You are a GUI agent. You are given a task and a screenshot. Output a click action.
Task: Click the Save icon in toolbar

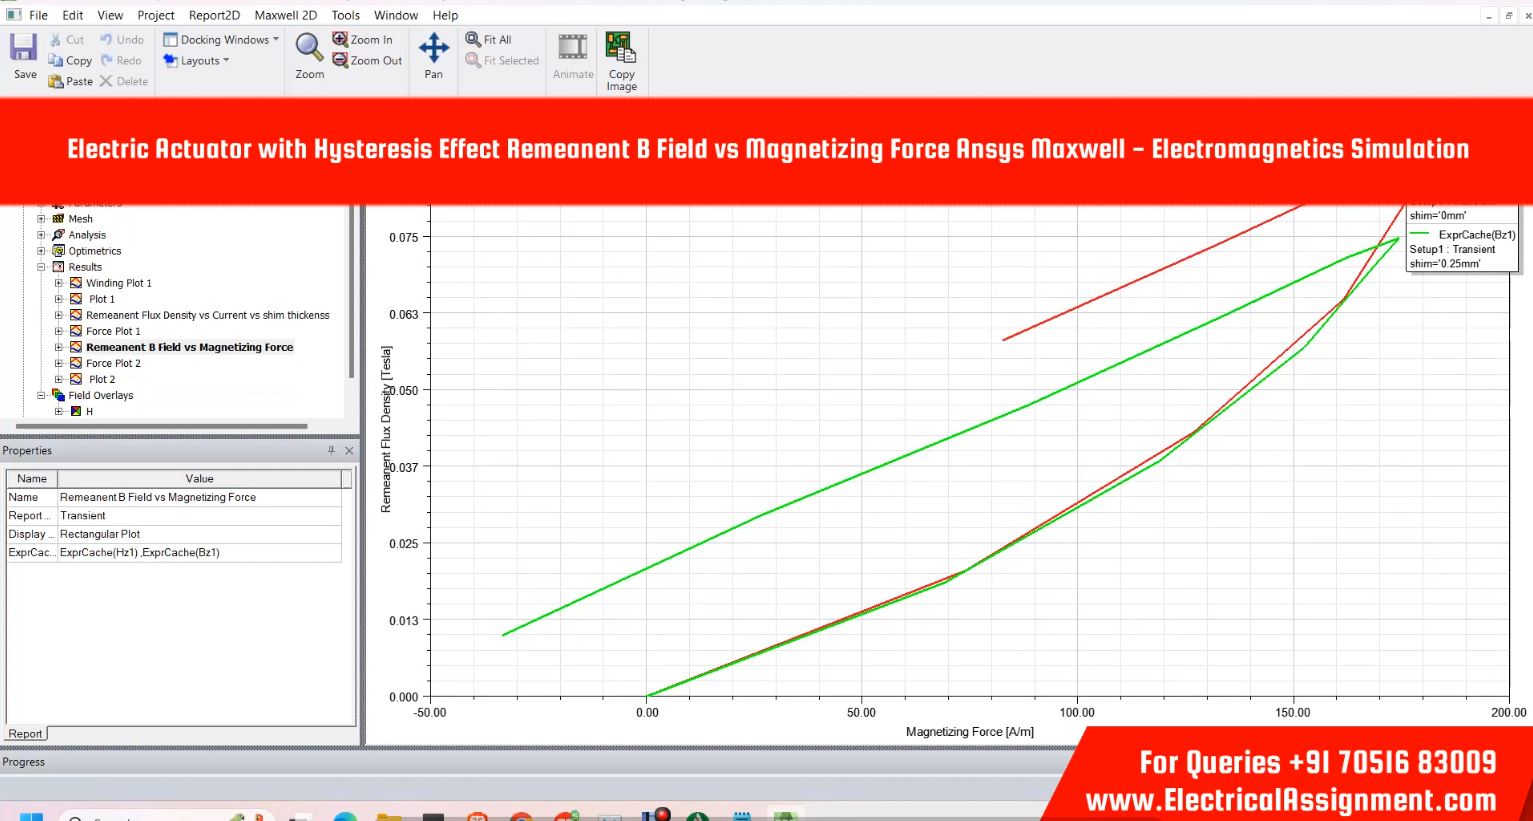(x=24, y=48)
